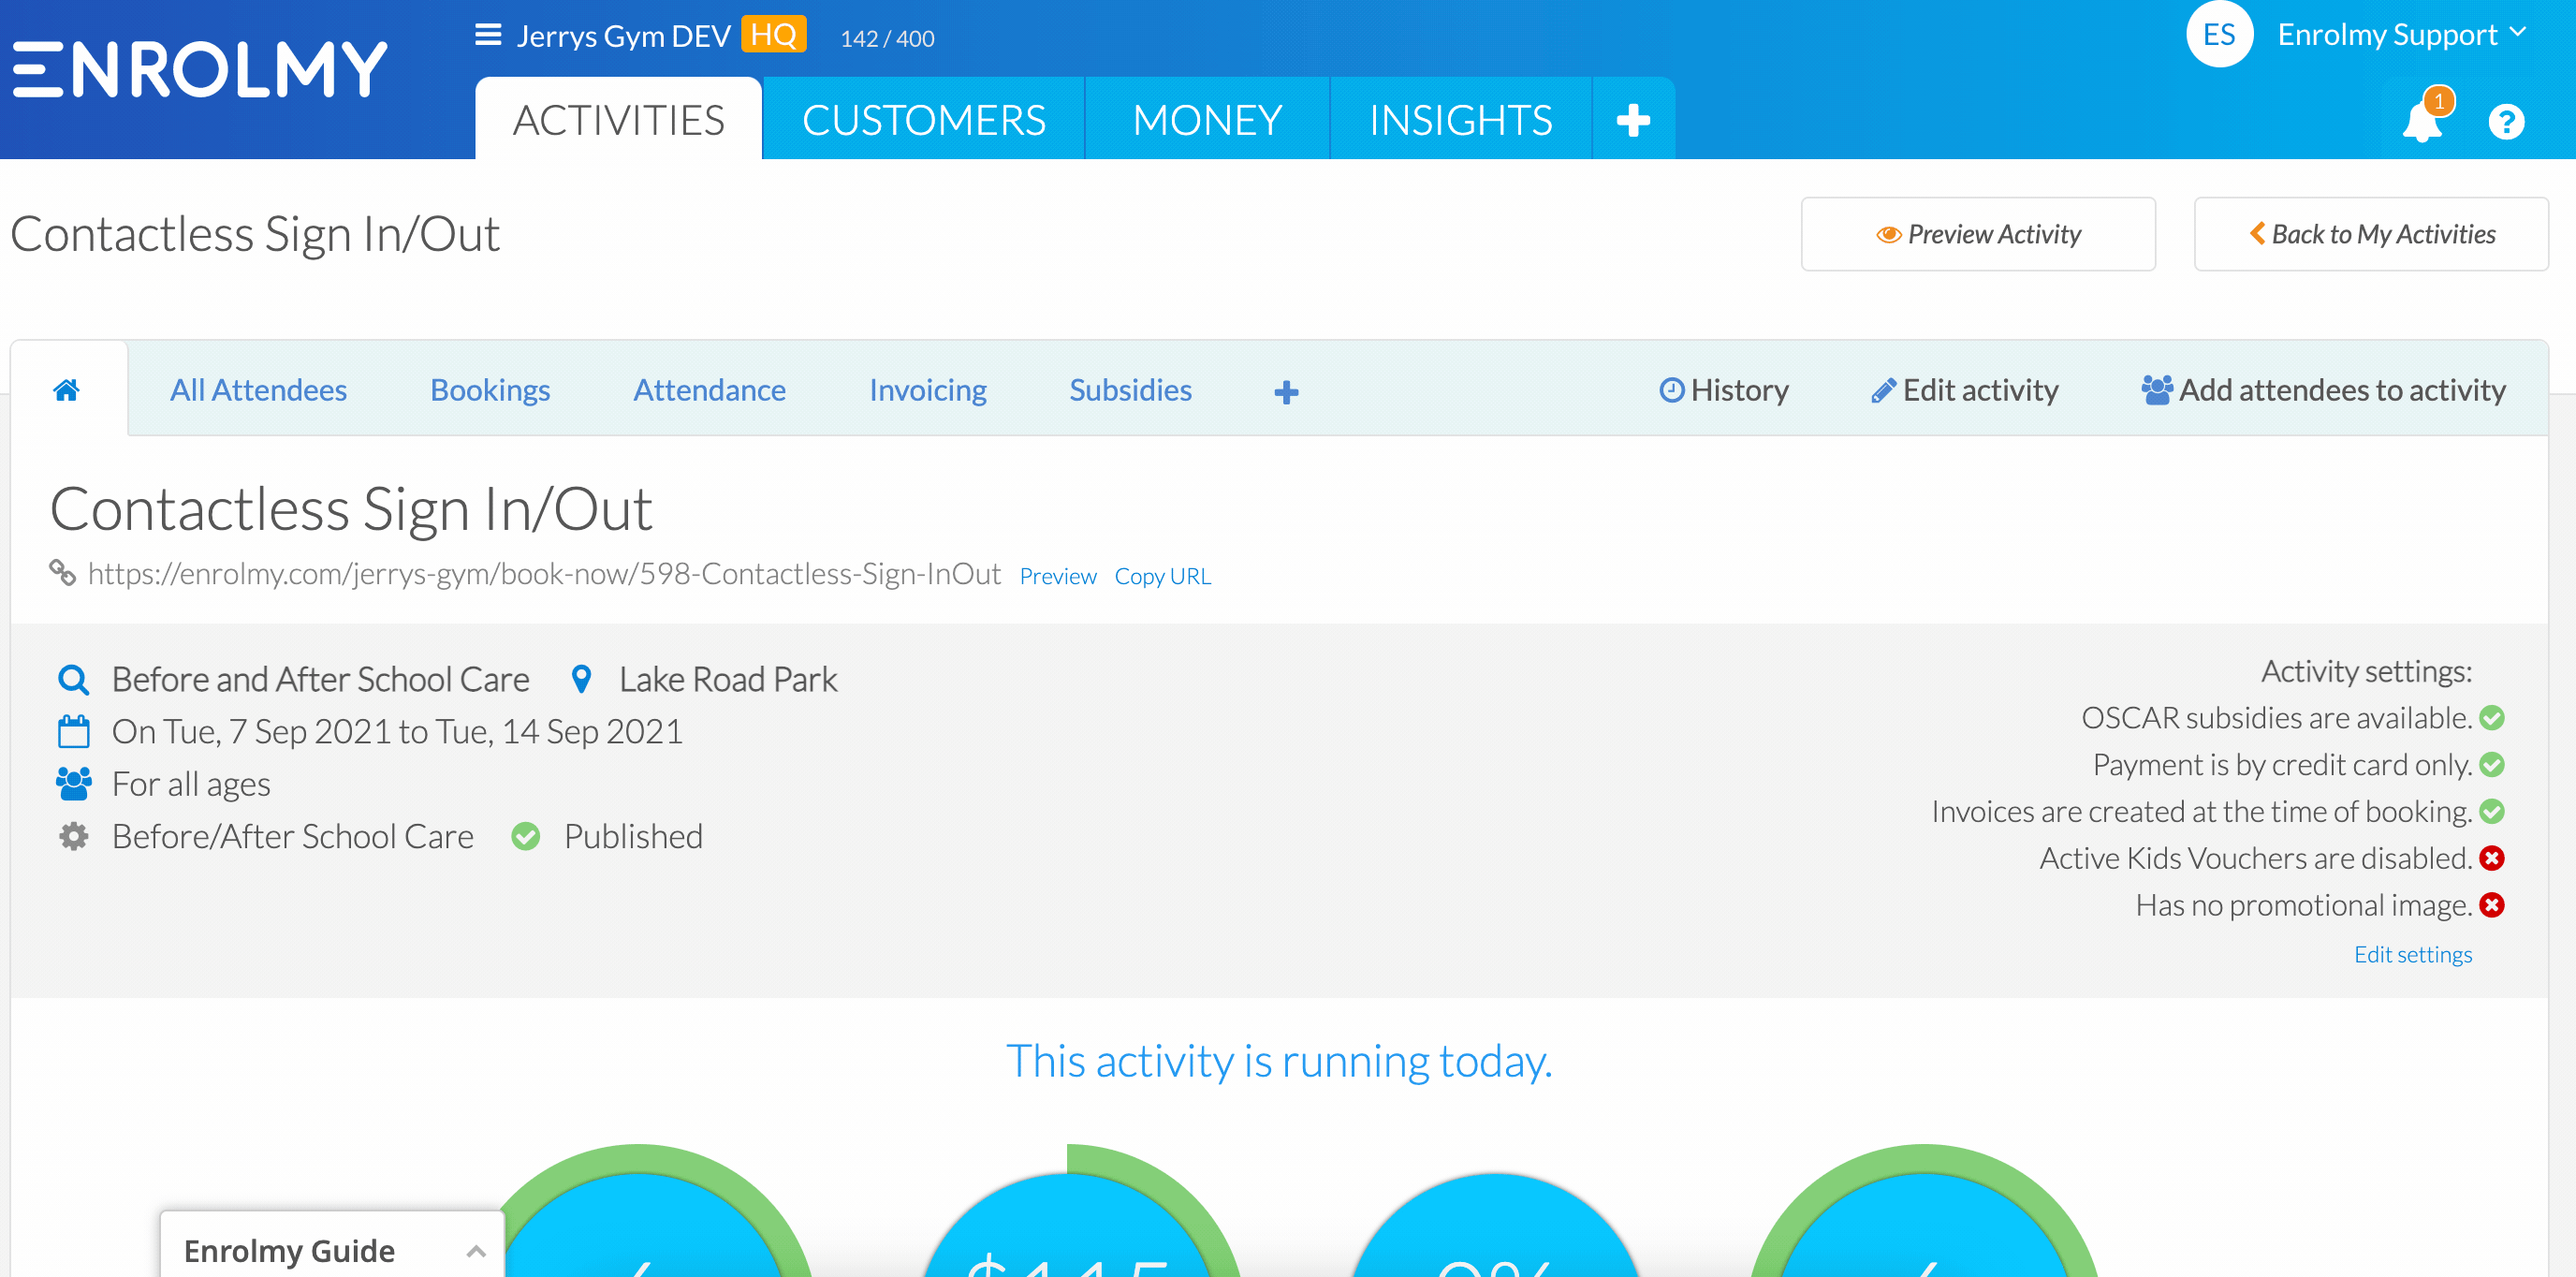This screenshot has height=1277, width=2576.
Task: Open the help question mark icon
Action: click(2506, 122)
